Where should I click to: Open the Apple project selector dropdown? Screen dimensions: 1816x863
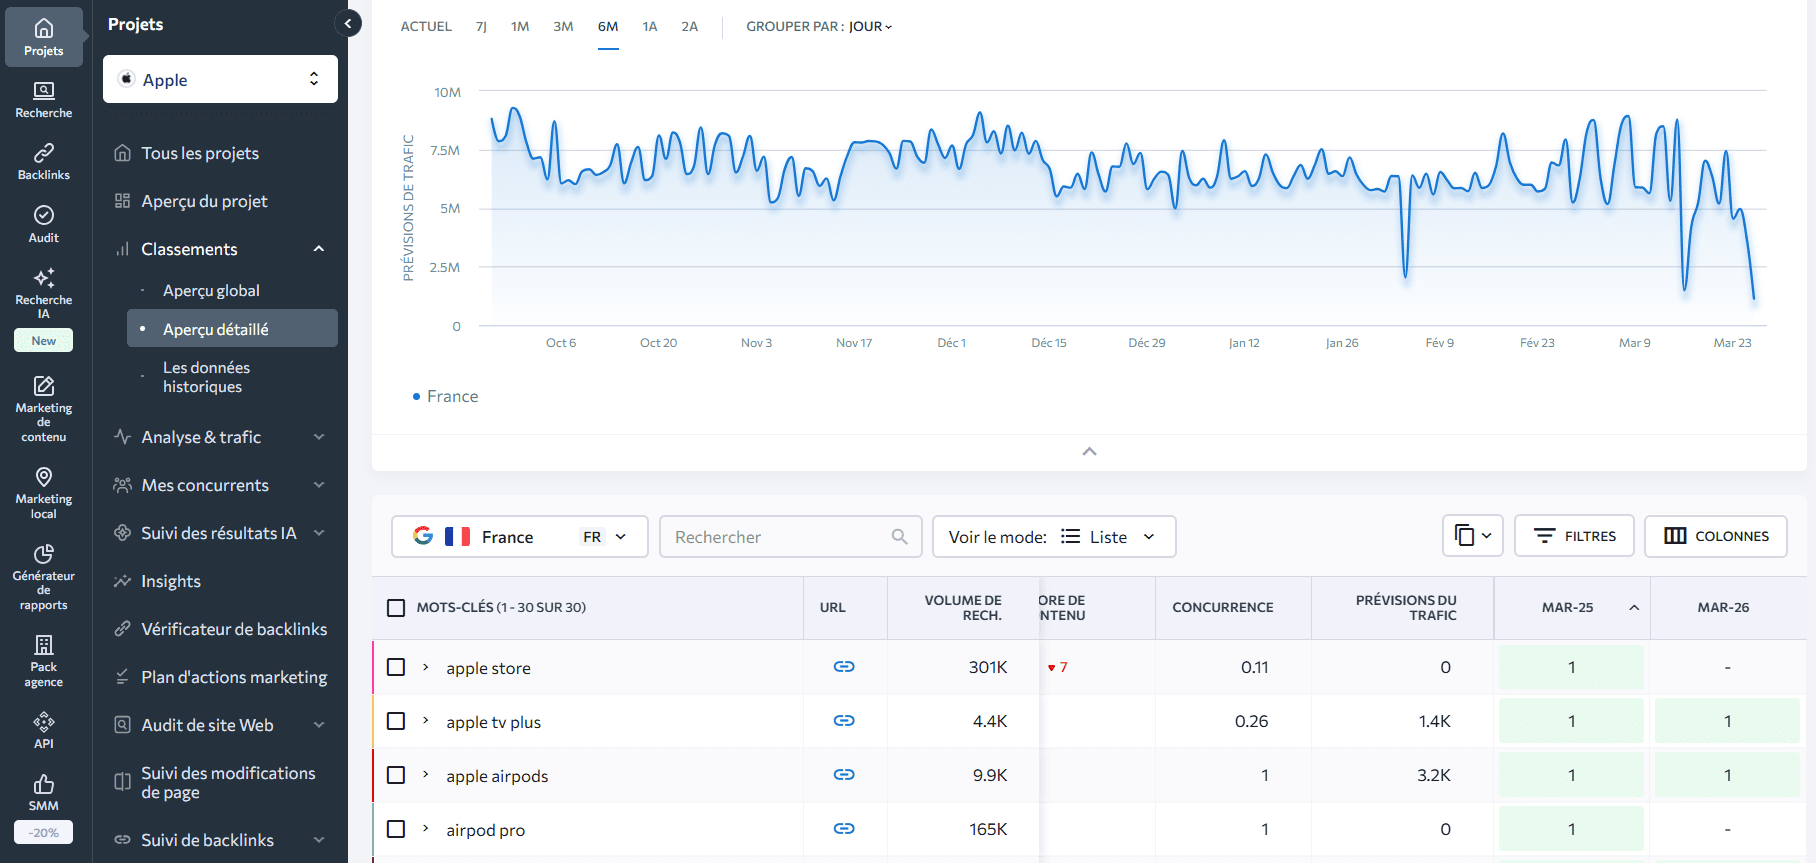pos(220,79)
